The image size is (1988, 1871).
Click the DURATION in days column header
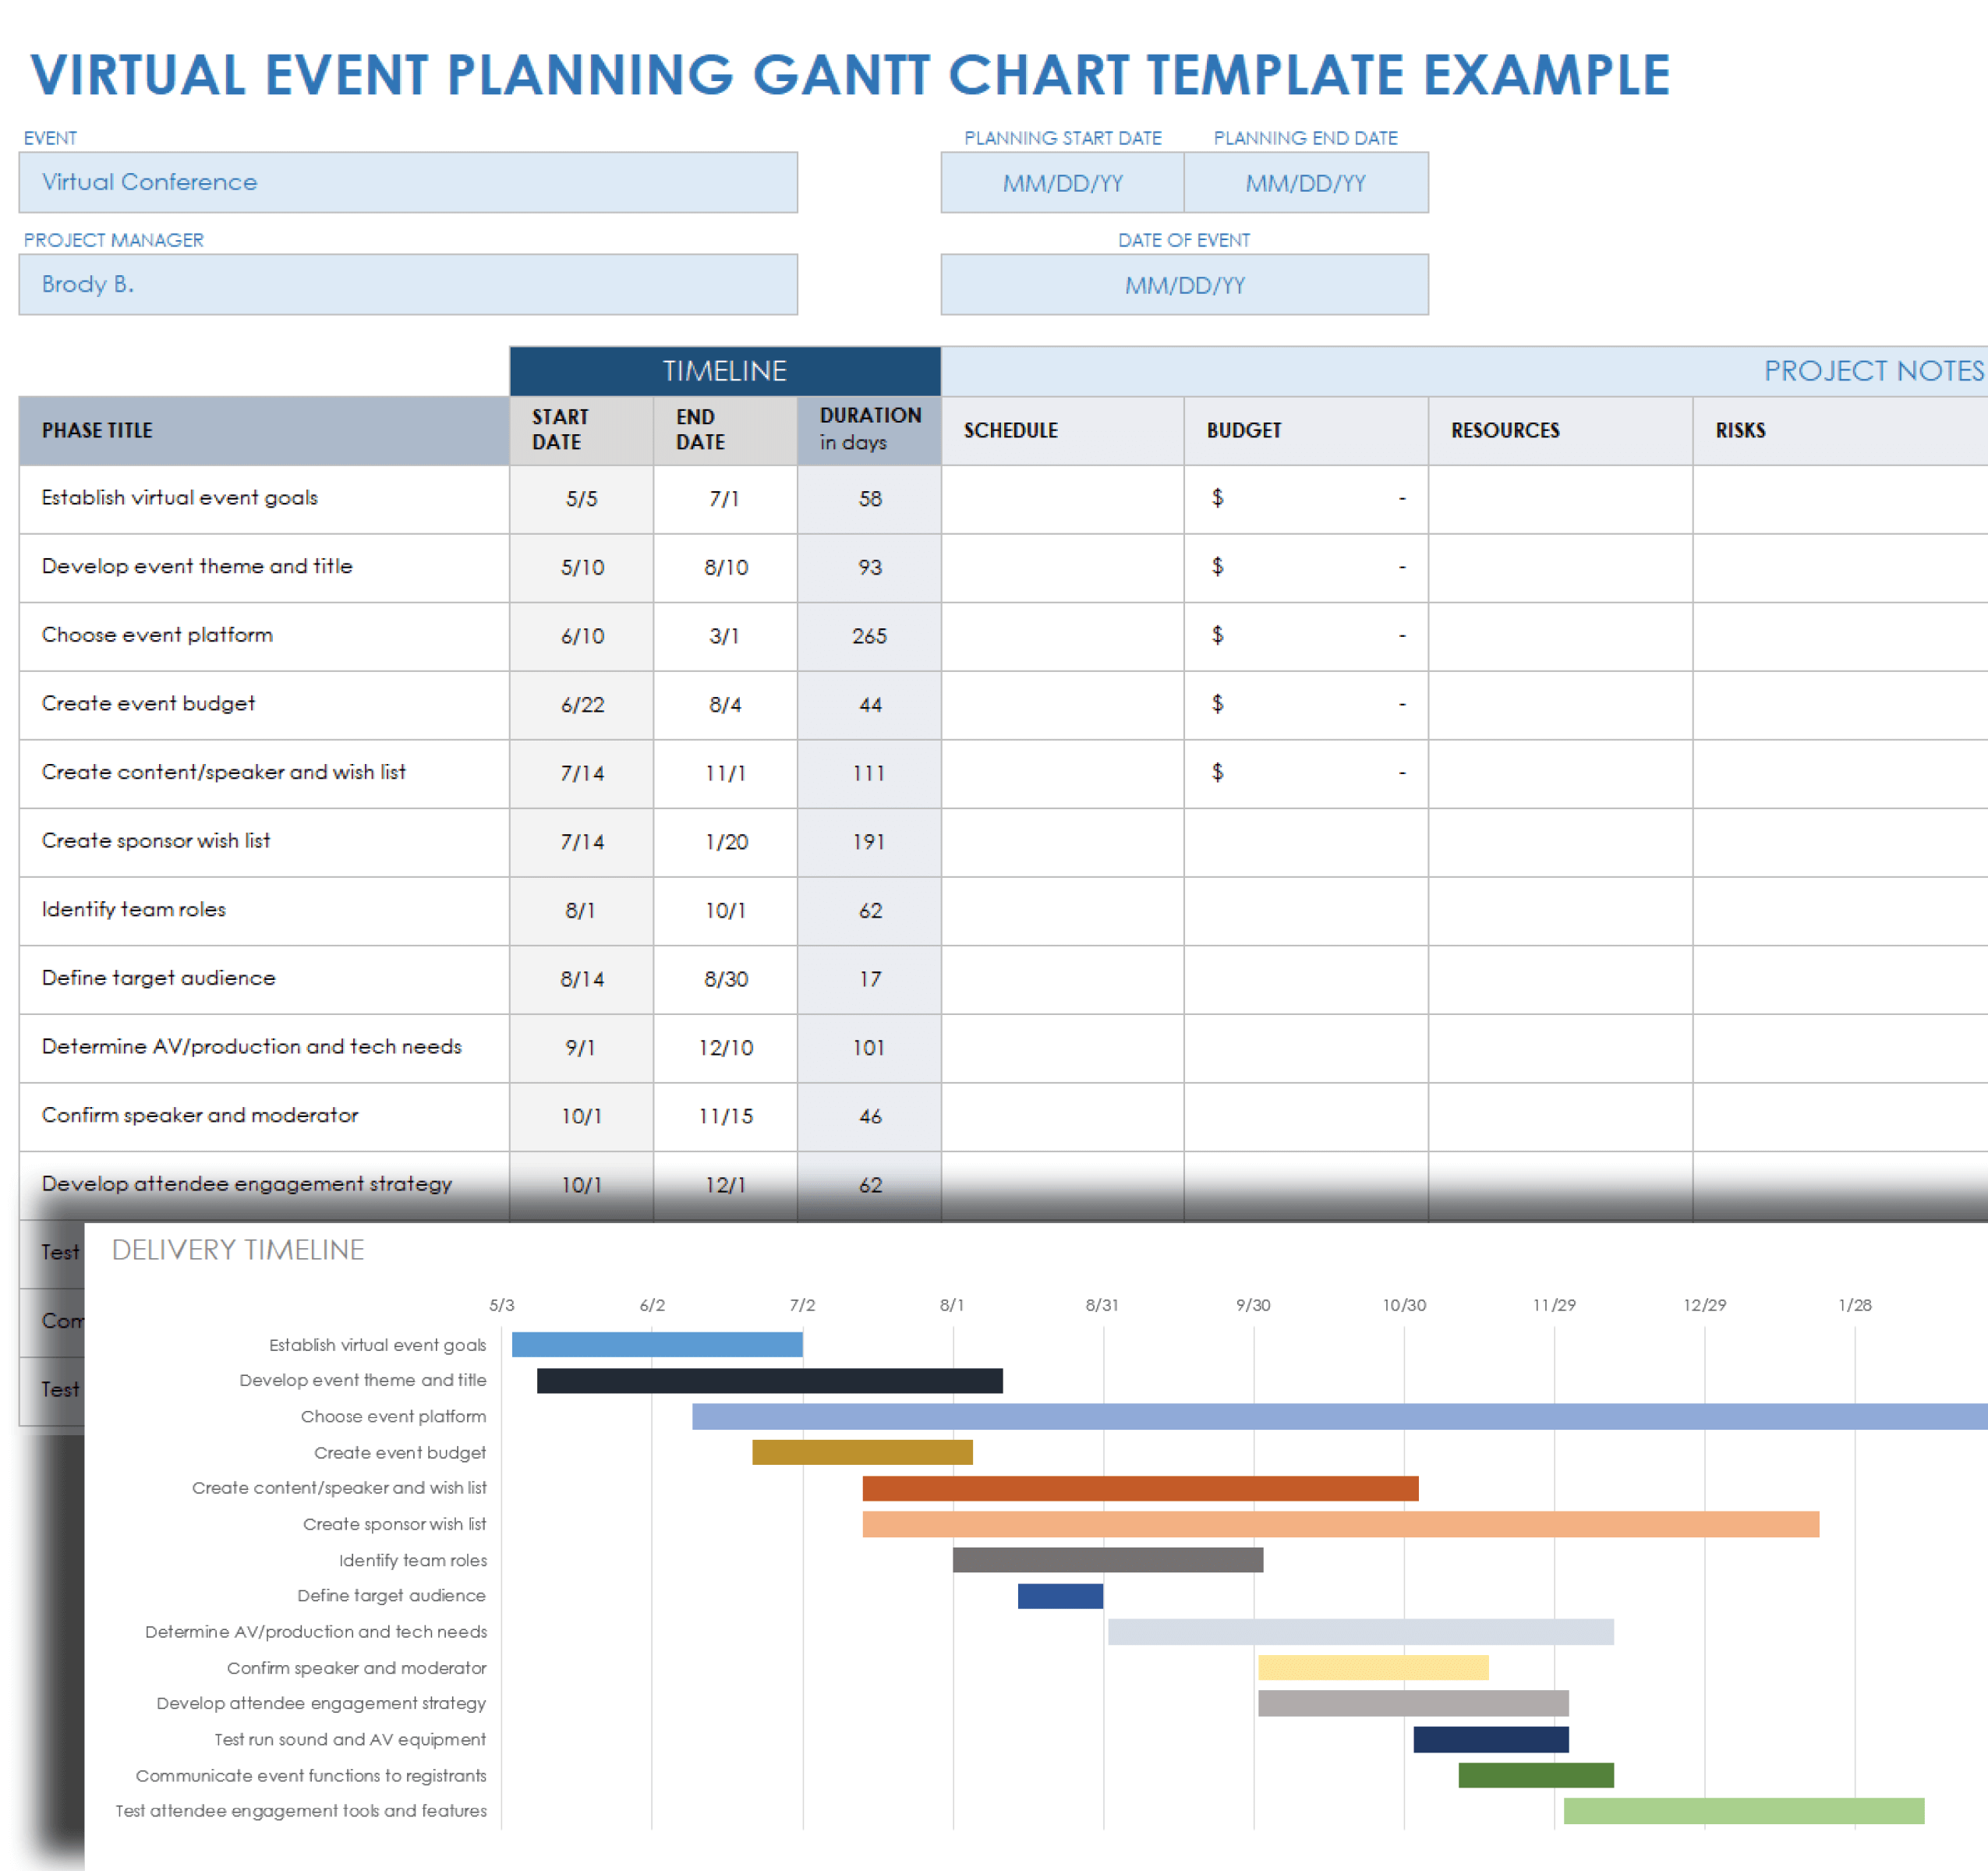(868, 430)
